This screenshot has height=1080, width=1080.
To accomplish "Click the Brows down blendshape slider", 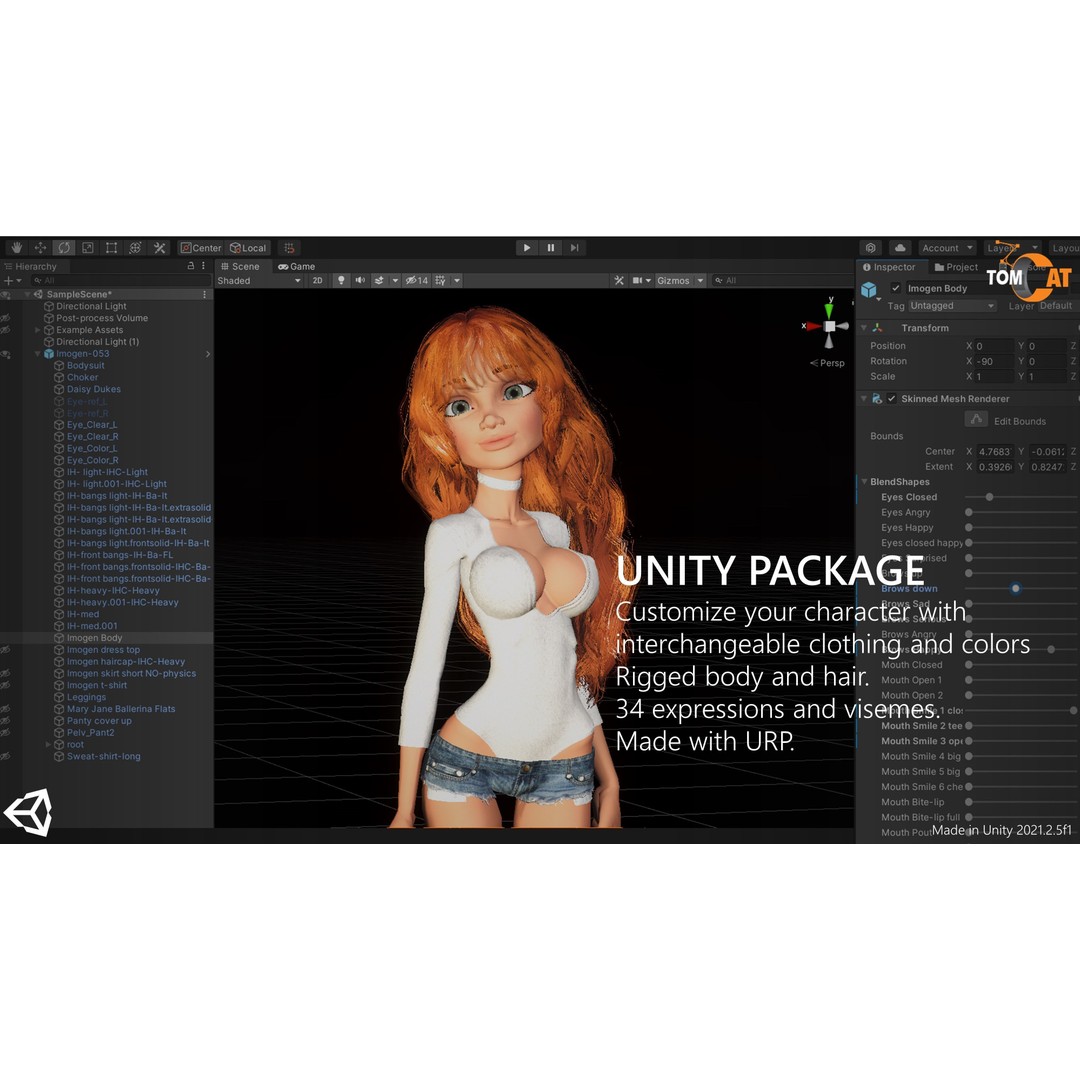I will tap(1021, 588).
